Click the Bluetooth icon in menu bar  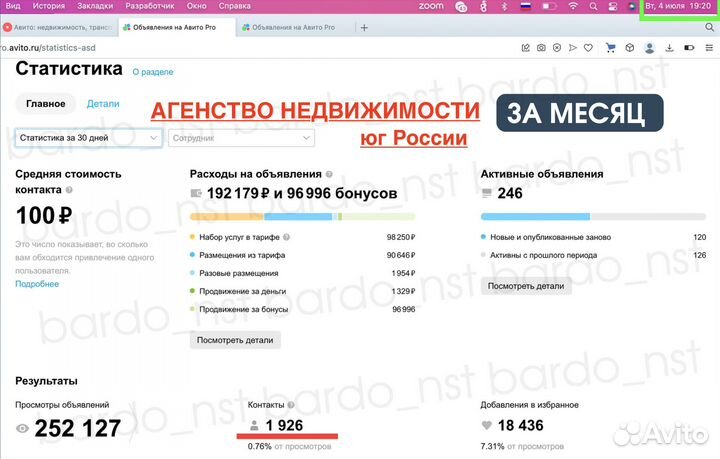(x=504, y=6)
